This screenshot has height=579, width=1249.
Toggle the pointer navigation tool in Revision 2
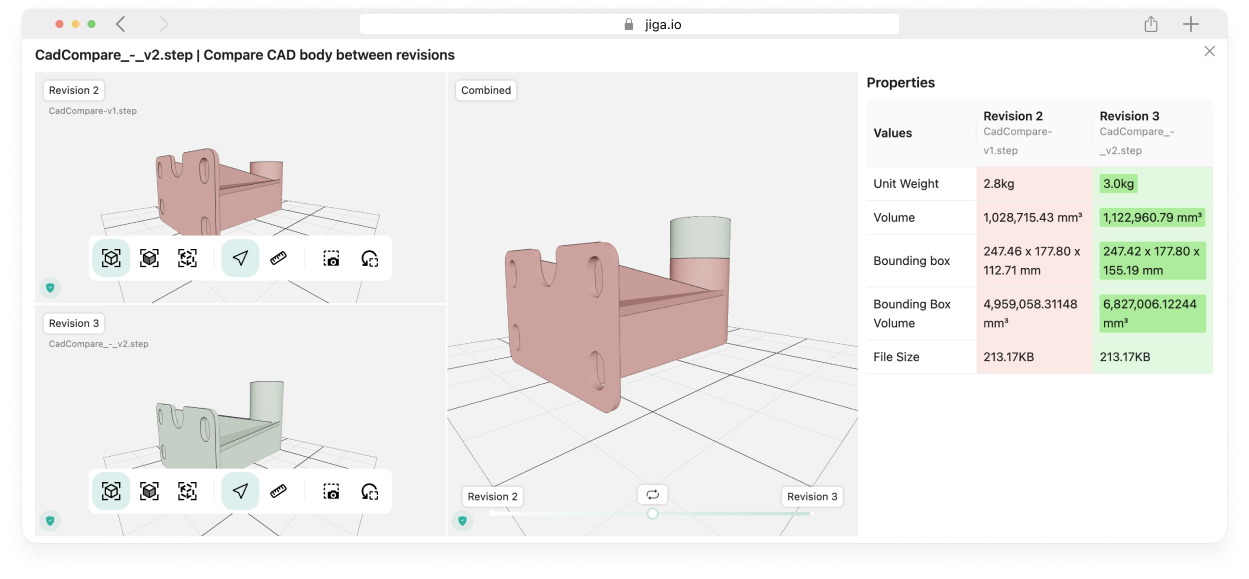point(240,258)
